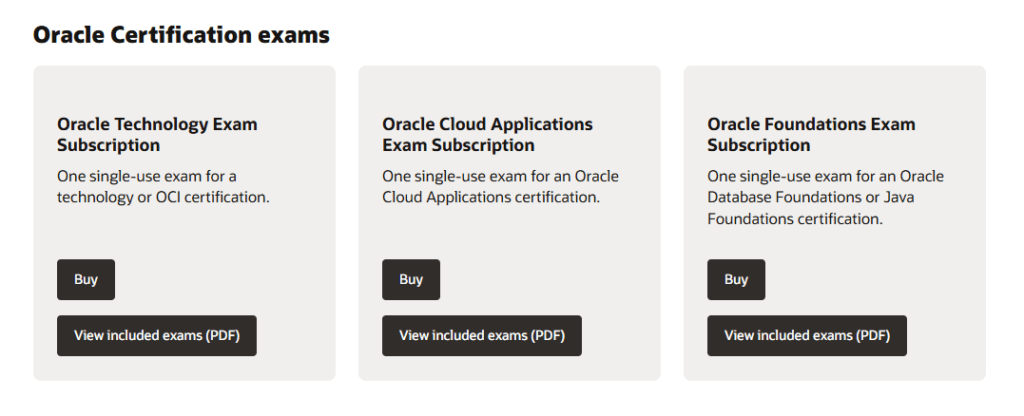Image resolution: width=1024 pixels, height=416 pixels.
Task: Buy the Oracle Cloud Applications Exam Subscription
Action: pyautogui.click(x=411, y=280)
